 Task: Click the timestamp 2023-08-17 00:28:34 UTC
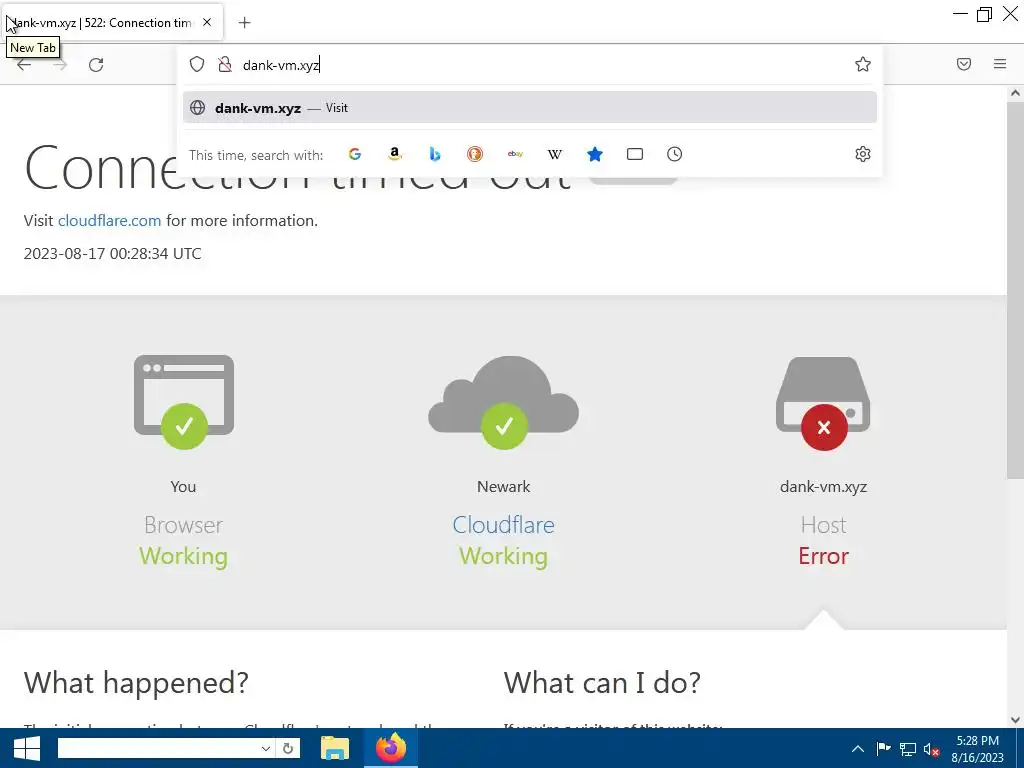[x=112, y=253]
